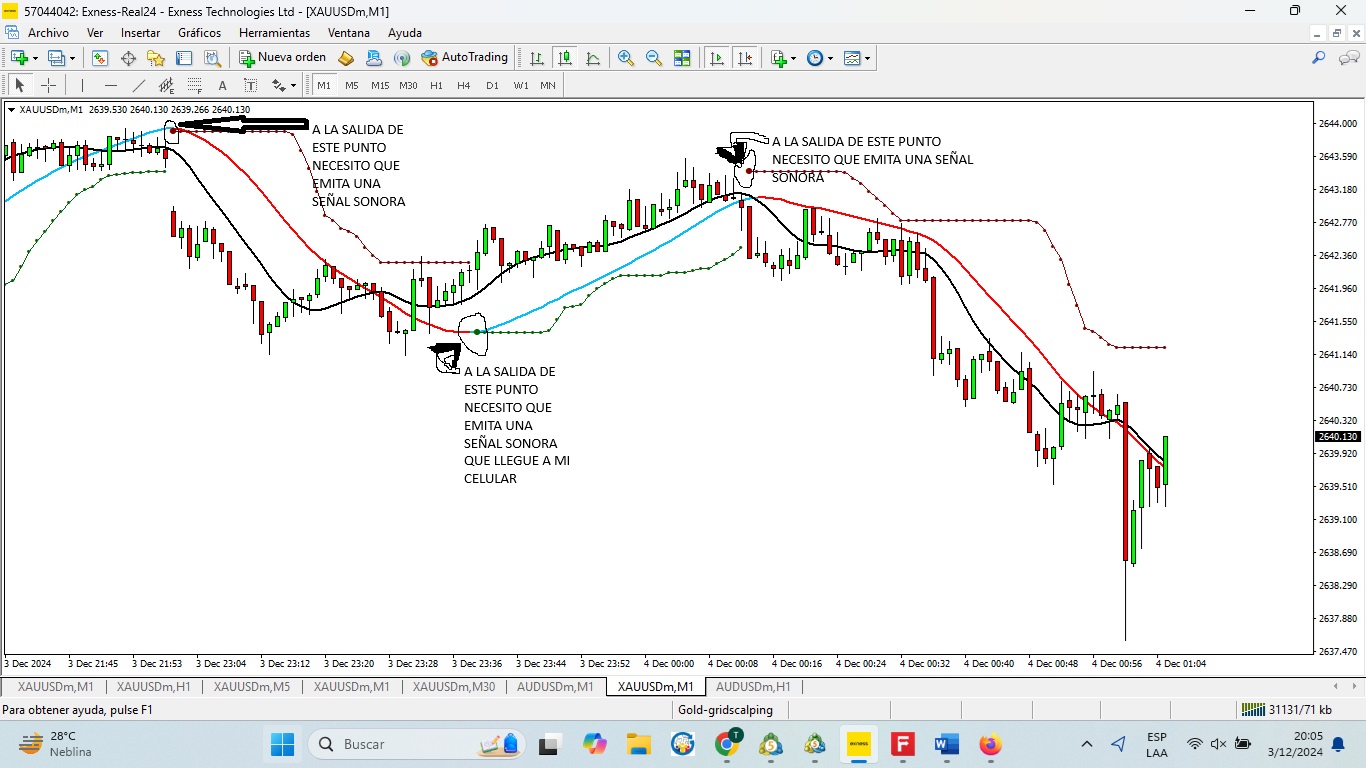Switch timeframe to M15
Screen dimensions: 1366x768
380,85
